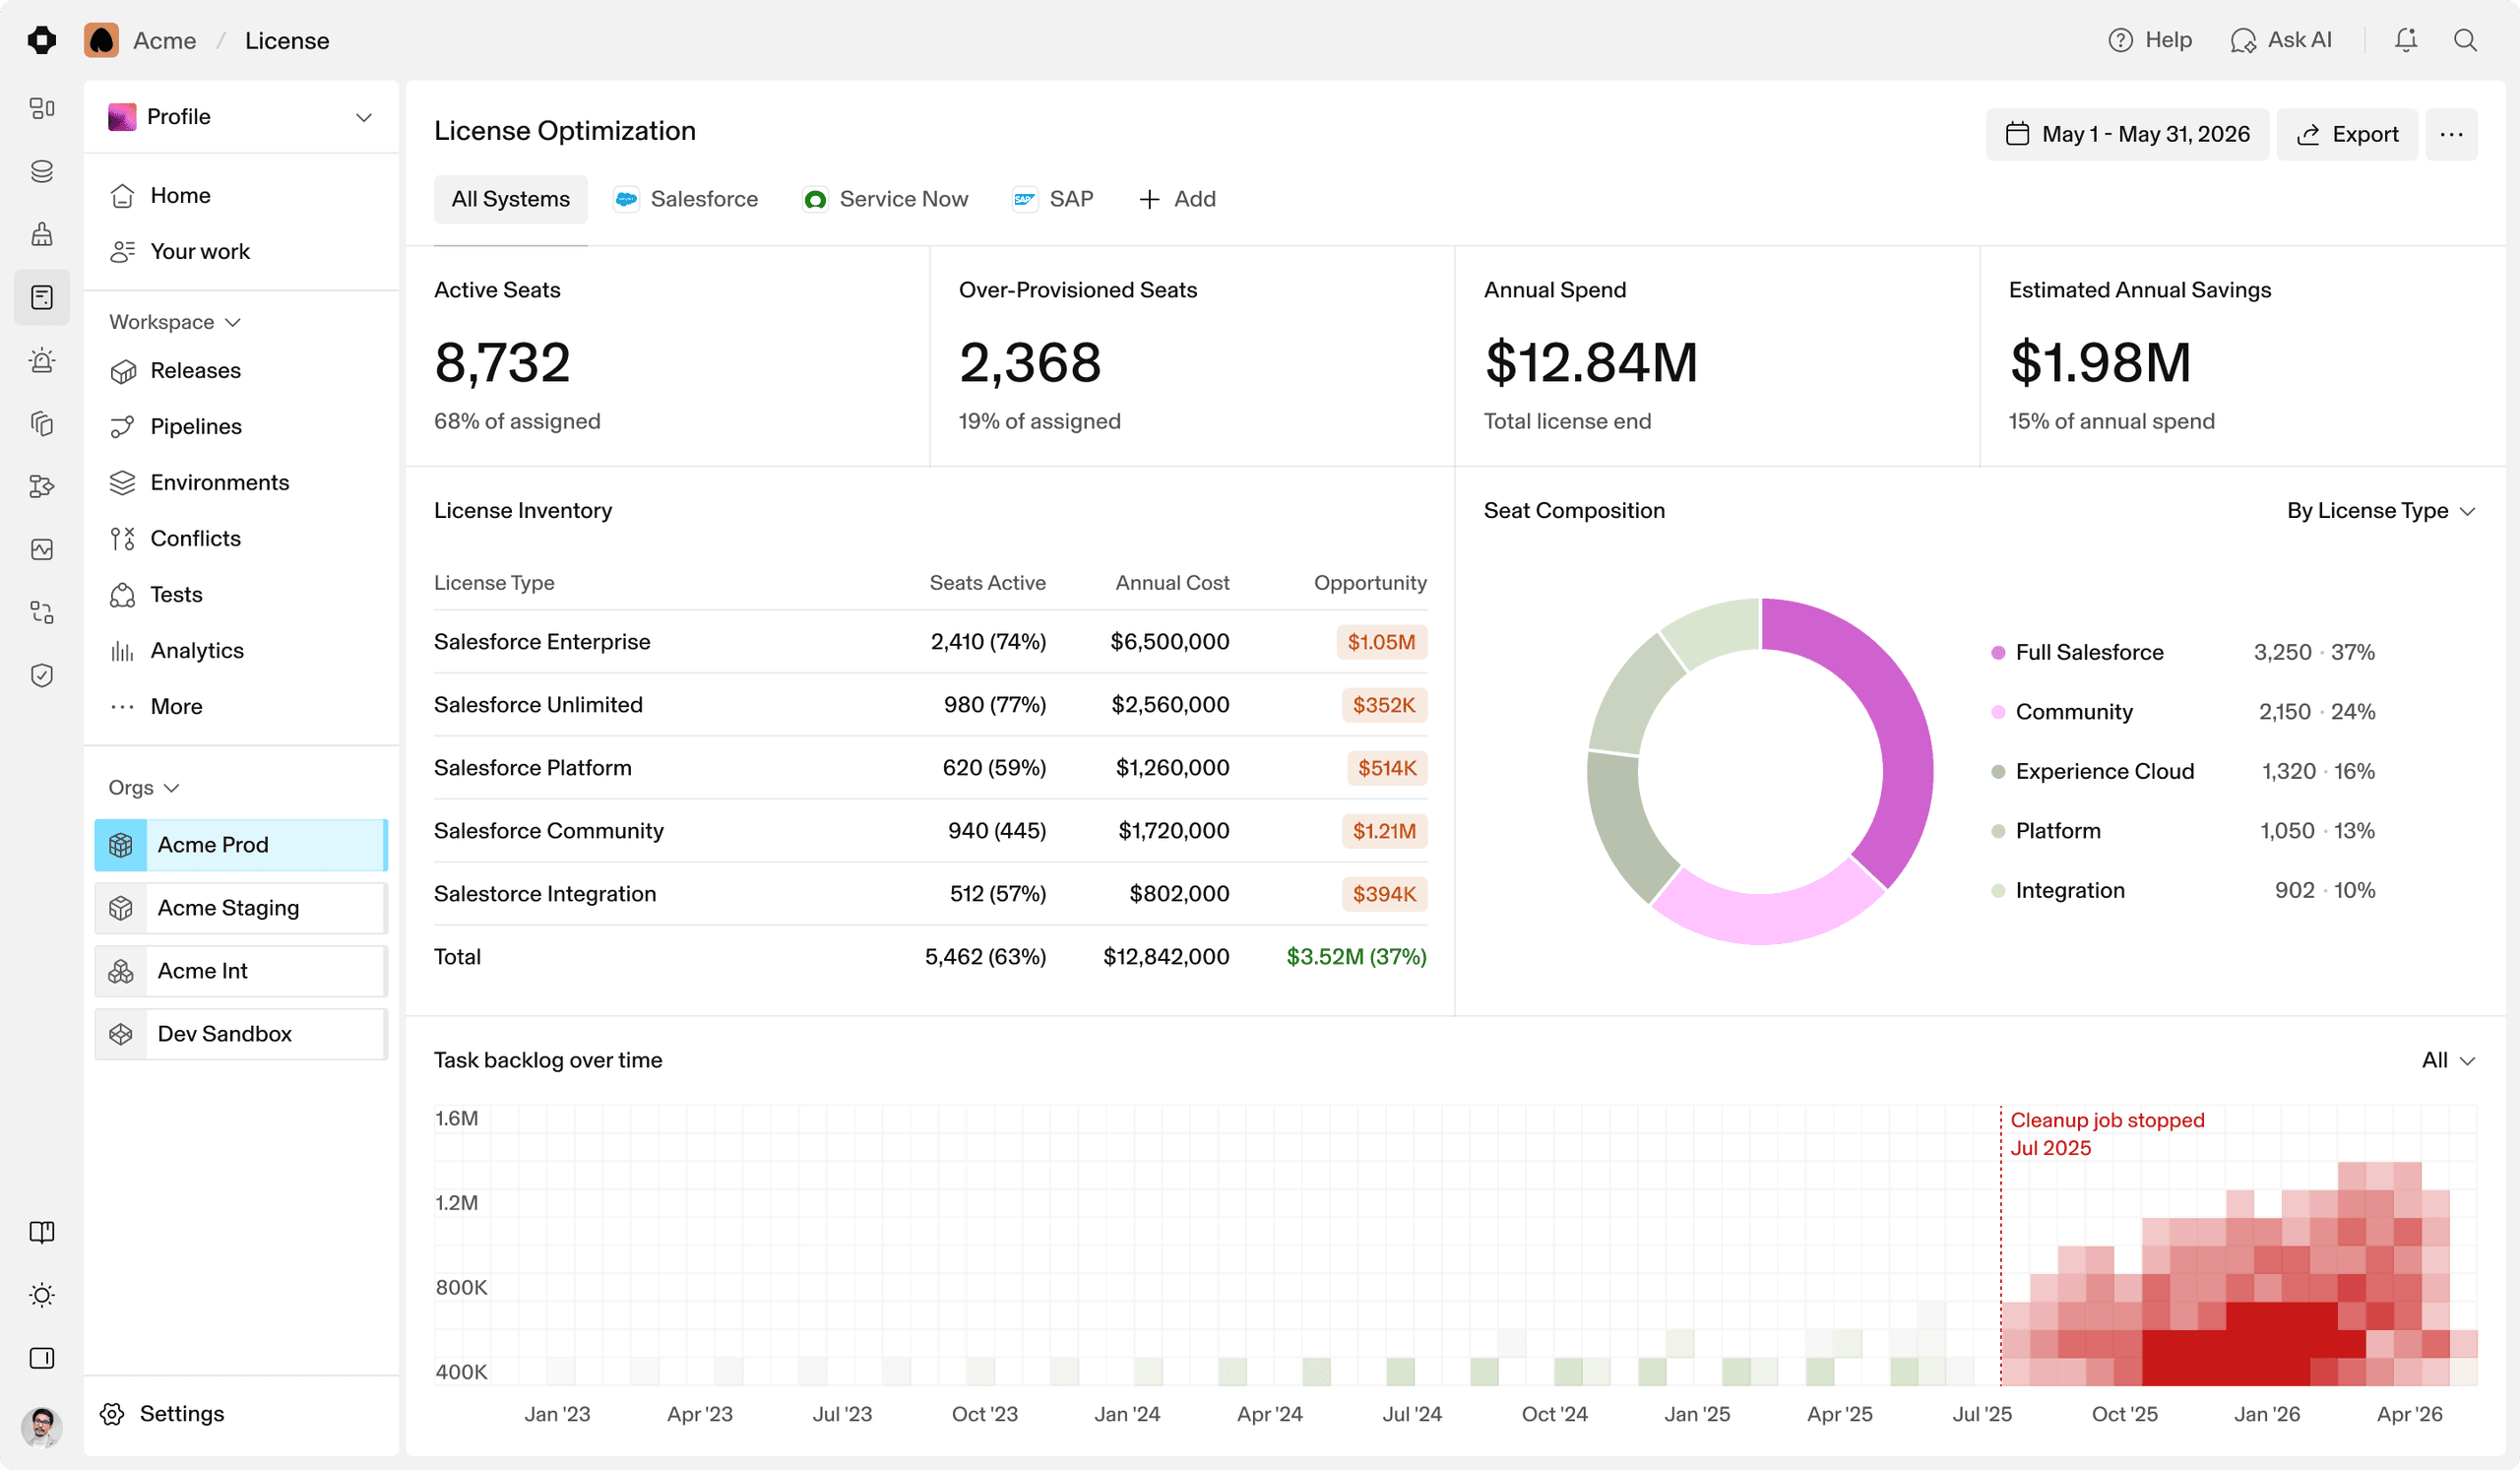This screenshot has height=1470, width=2520.
Task: Click the License breadcrumb text
Action: click(287, 41)
